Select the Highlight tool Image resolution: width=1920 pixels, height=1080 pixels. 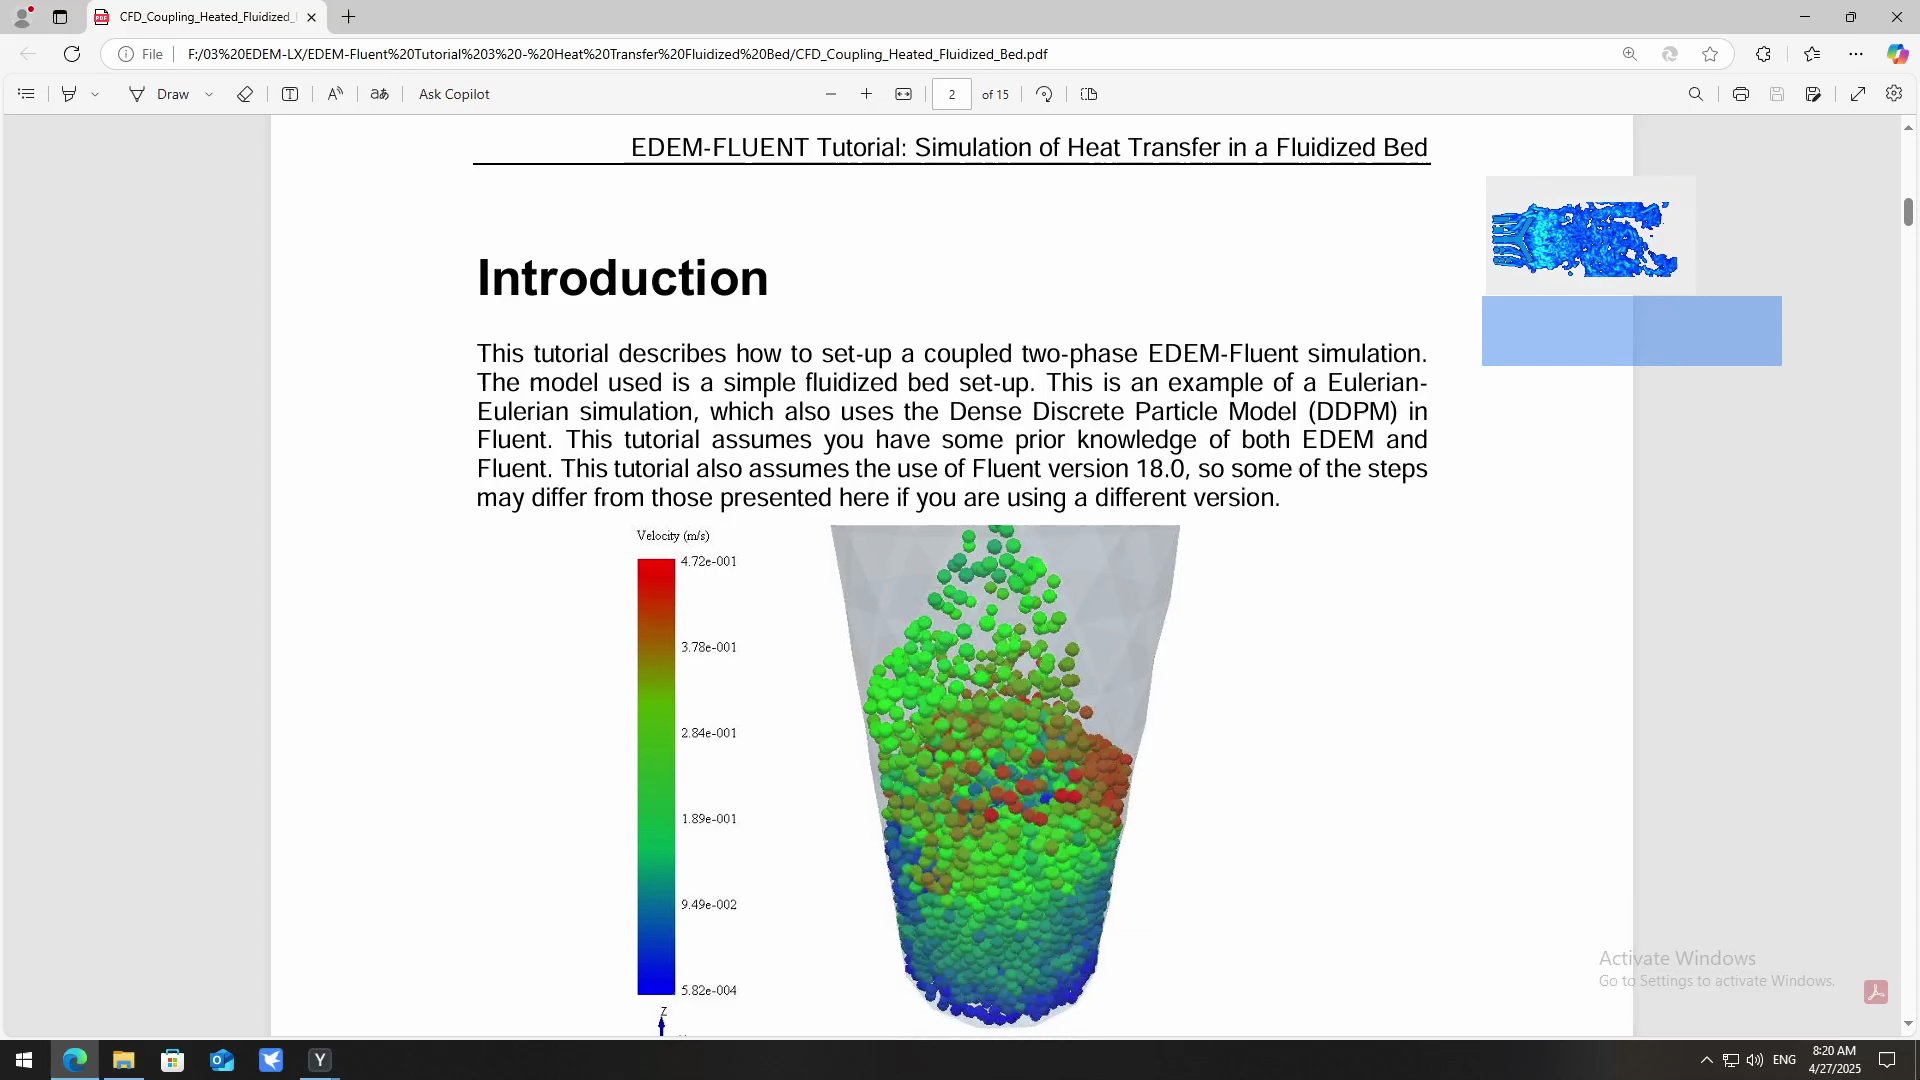click(69, 94)
